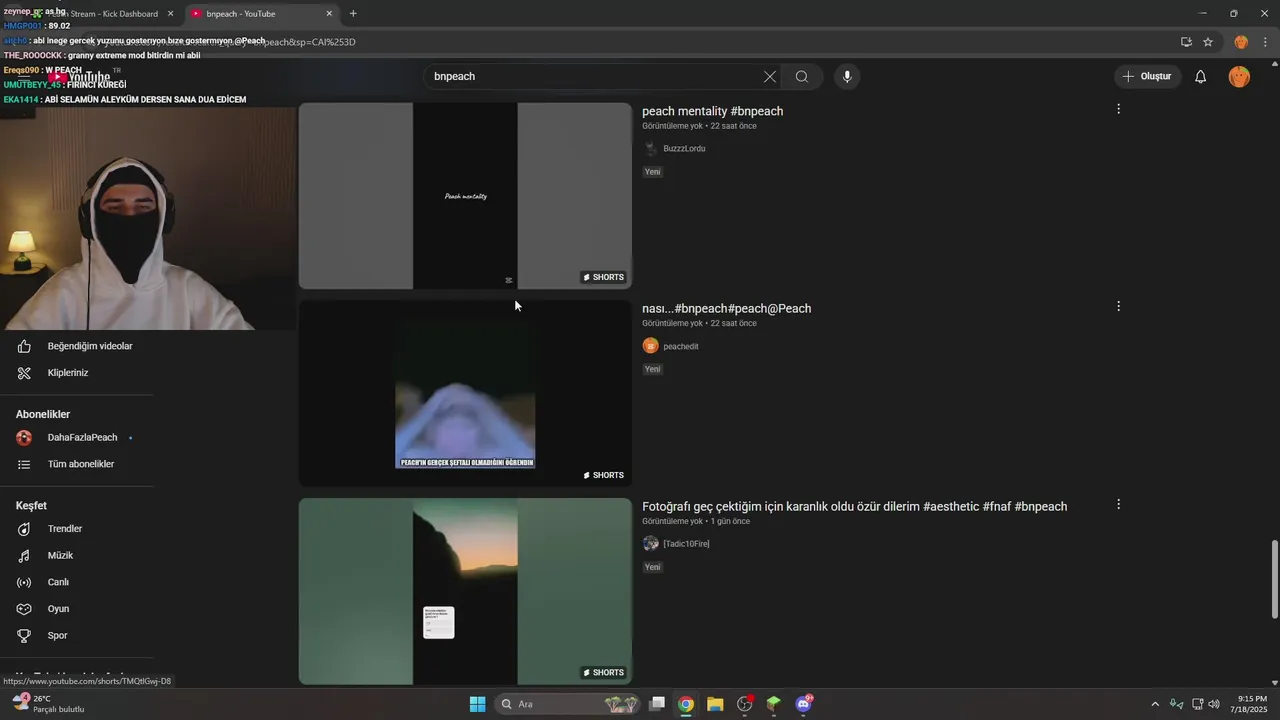This screenshot has width=1280, height=720.
Task: Close the bnpeach YouTube tab
Action: point(329,14)
